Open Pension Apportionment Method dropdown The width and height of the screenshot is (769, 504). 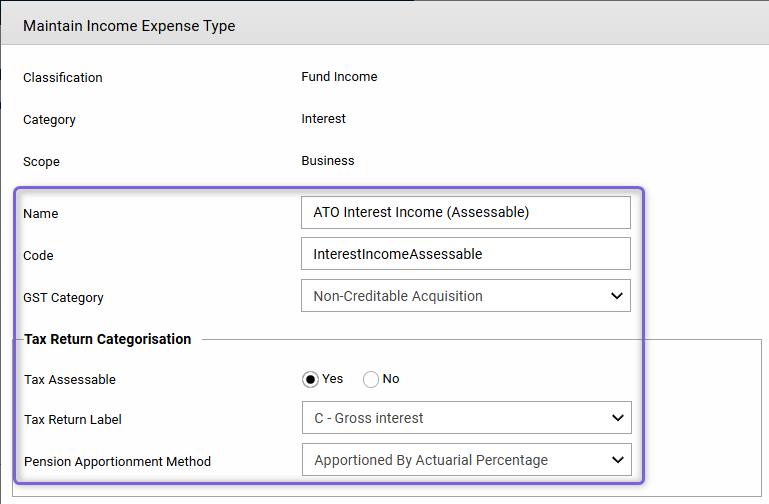pyautogui.click(x=466, y=460)
